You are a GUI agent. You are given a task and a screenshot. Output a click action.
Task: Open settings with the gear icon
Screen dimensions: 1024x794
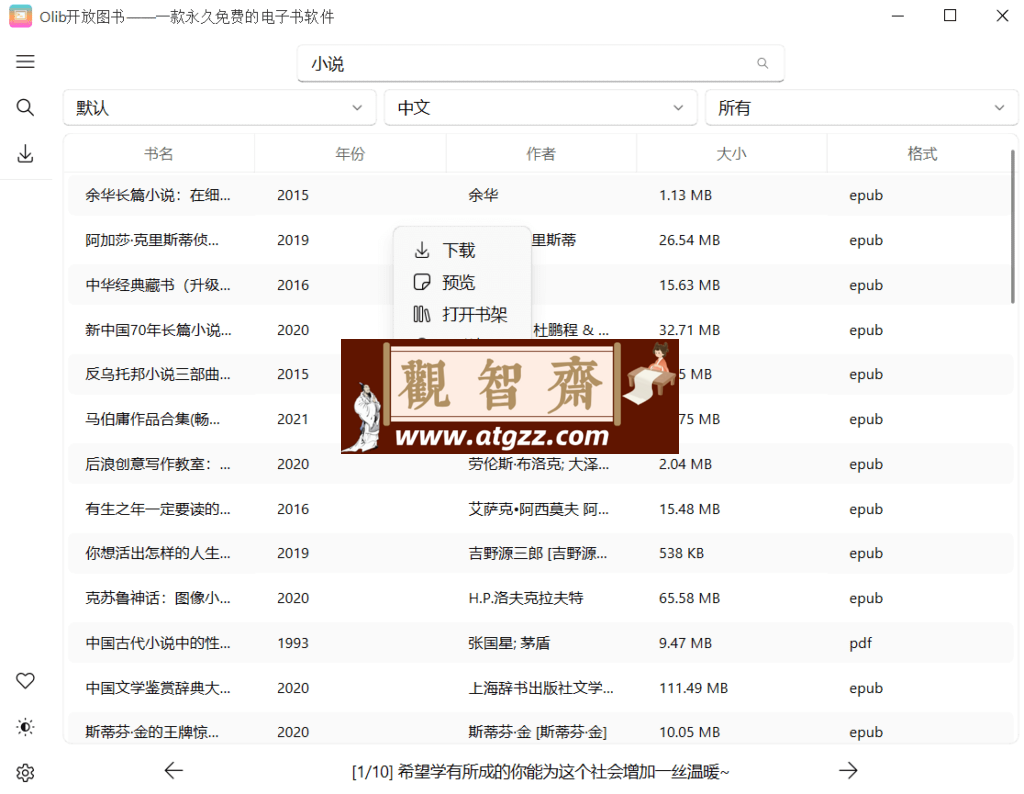point(25,772)
